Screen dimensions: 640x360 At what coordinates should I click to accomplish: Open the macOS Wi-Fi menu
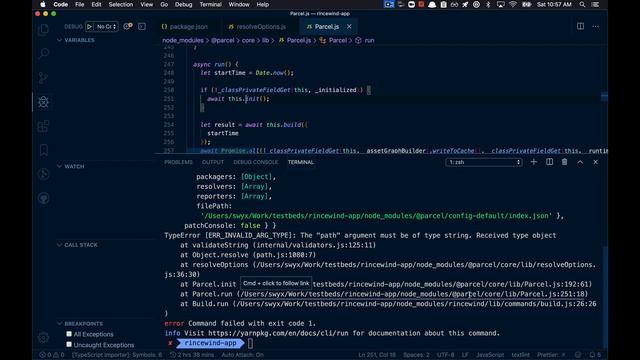[x=513, y=4]
